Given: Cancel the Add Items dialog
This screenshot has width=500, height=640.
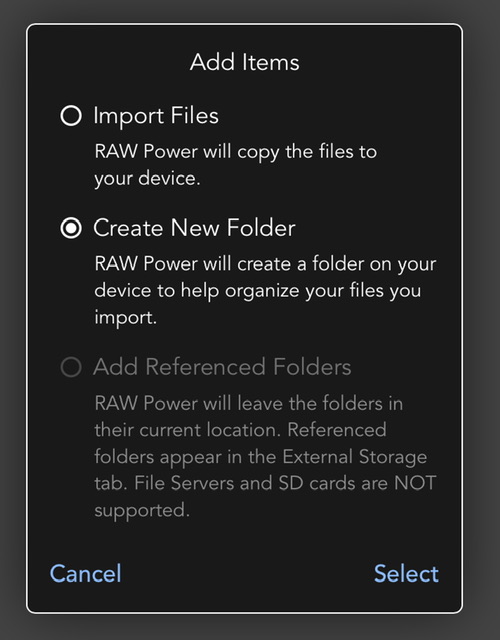Looking at the screenshot, I should coord(86,573).
